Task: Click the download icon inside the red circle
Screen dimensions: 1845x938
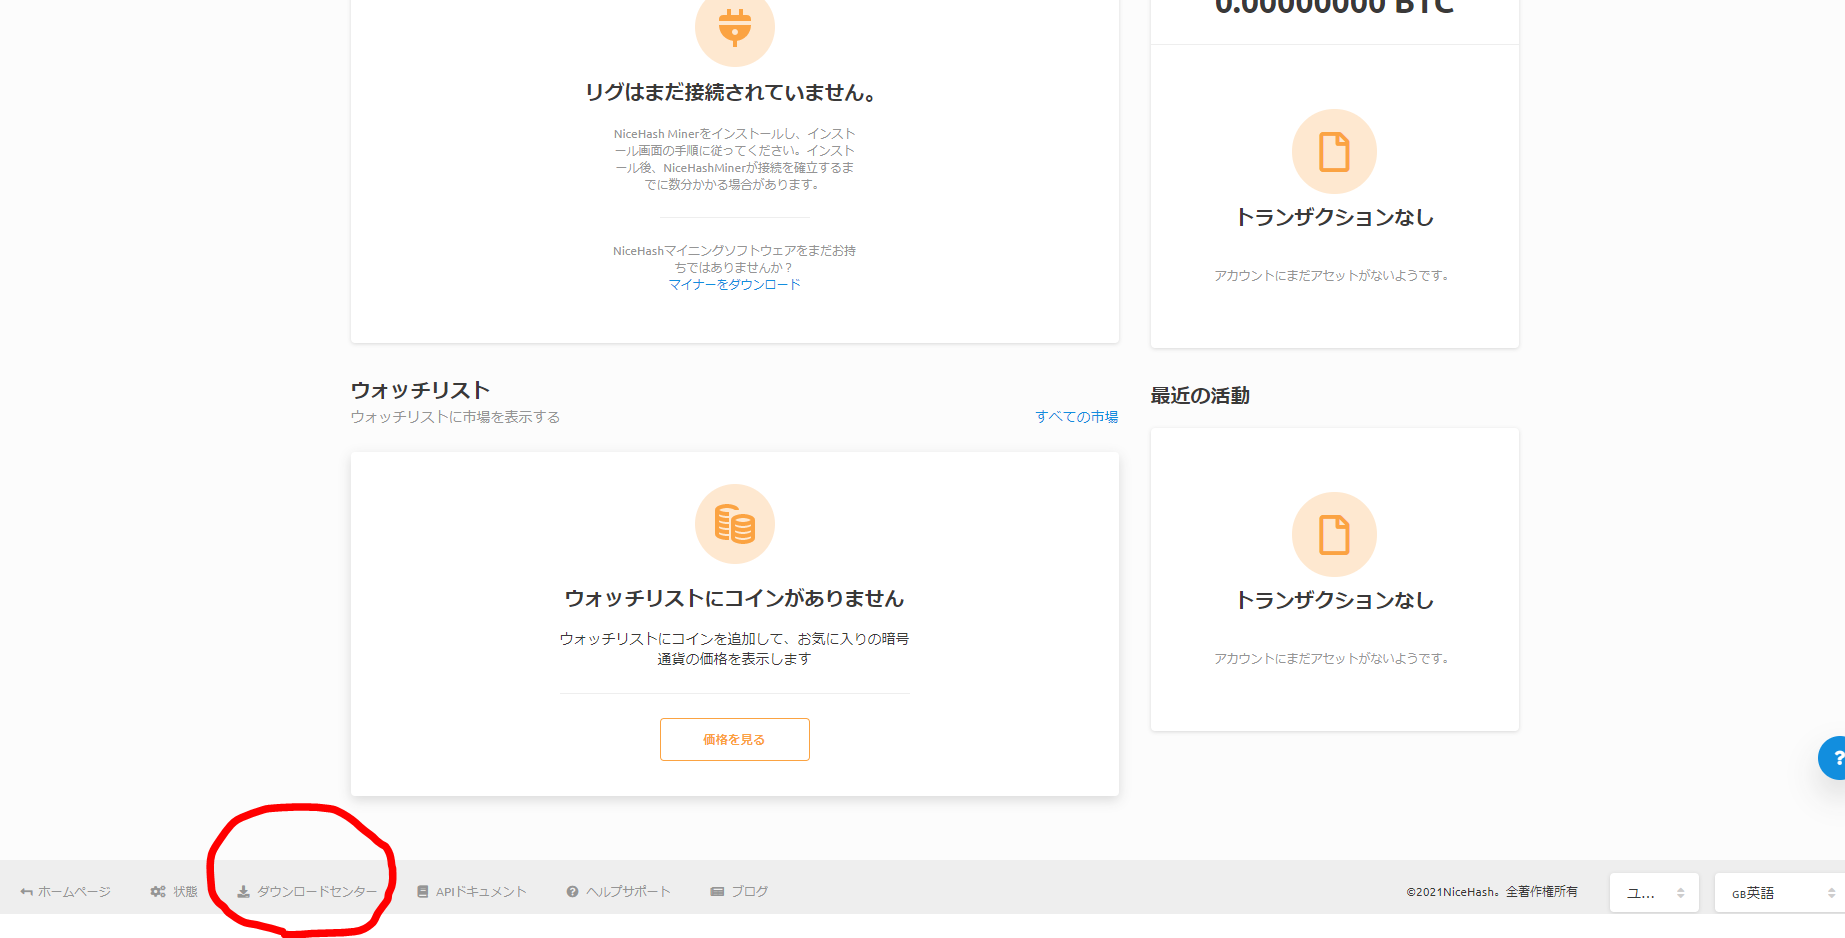Action: (242, 890)
